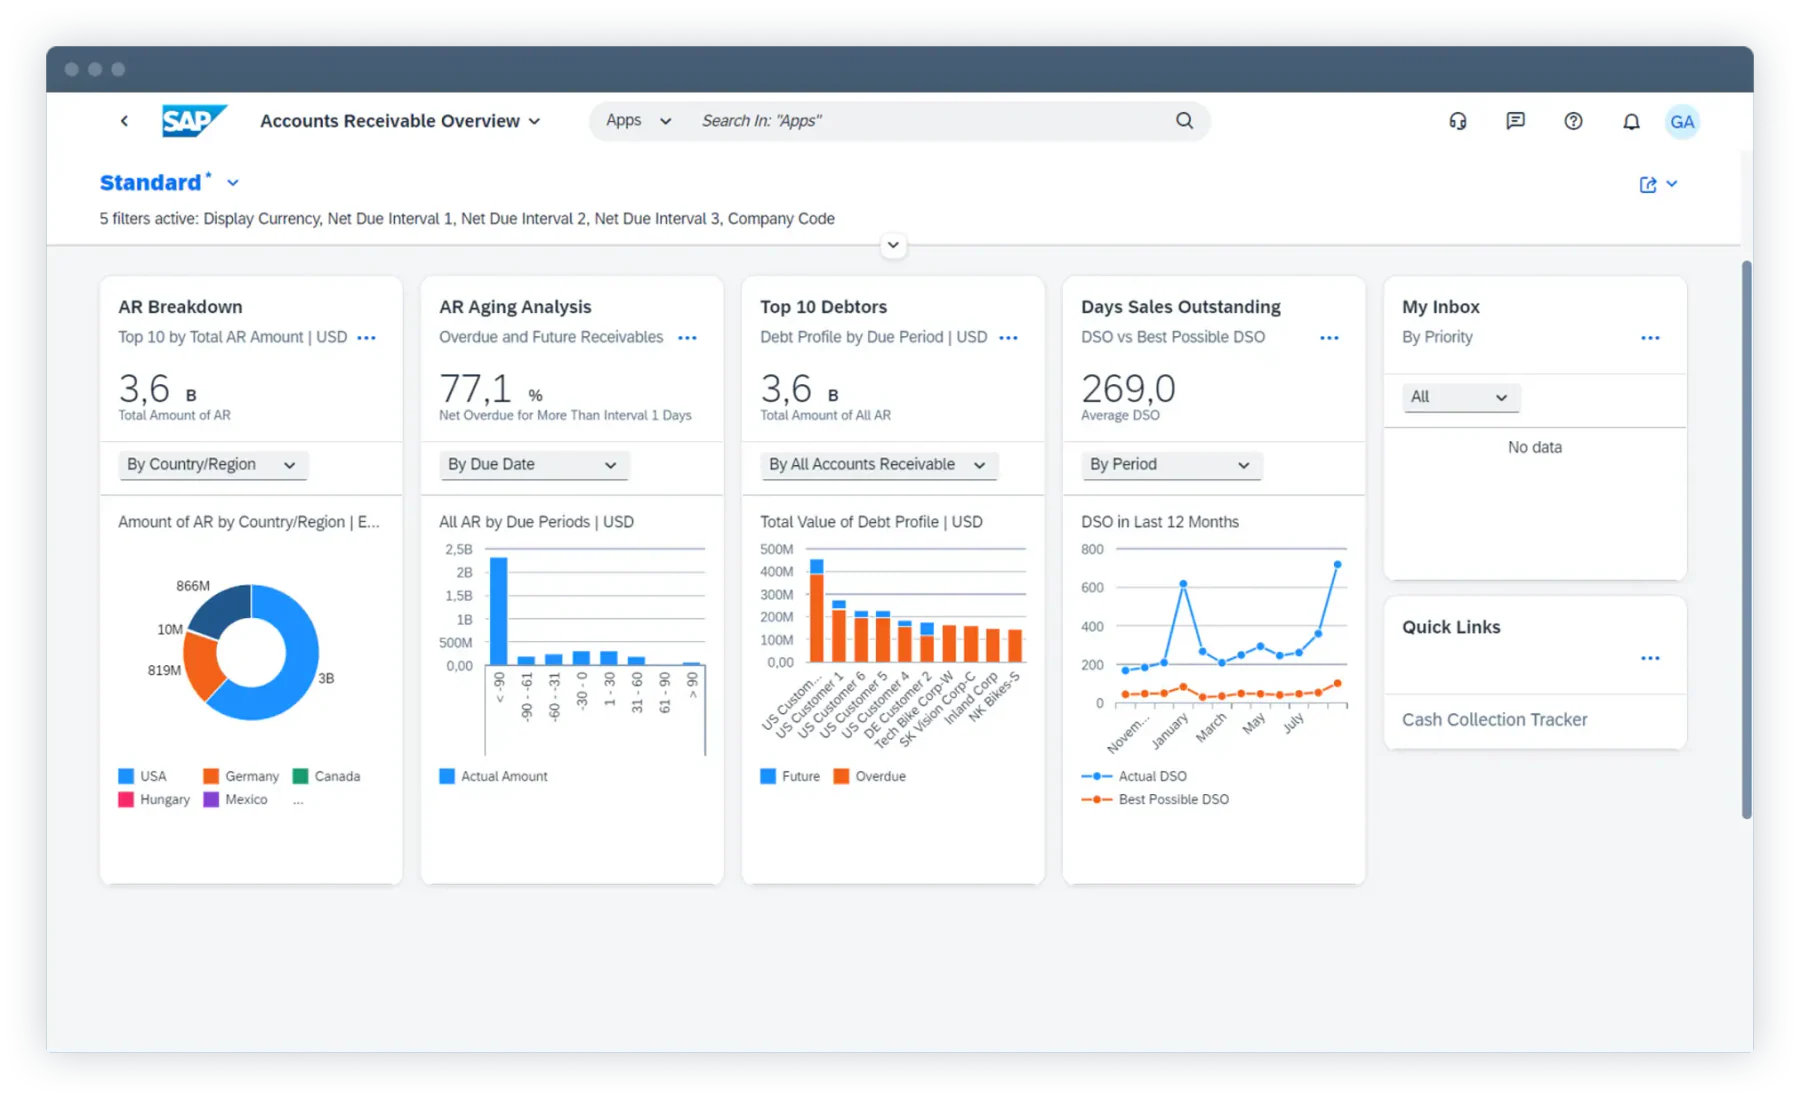Open the Standard variant dropdown
This screenshot has height=1099, width=1800.
233,183
